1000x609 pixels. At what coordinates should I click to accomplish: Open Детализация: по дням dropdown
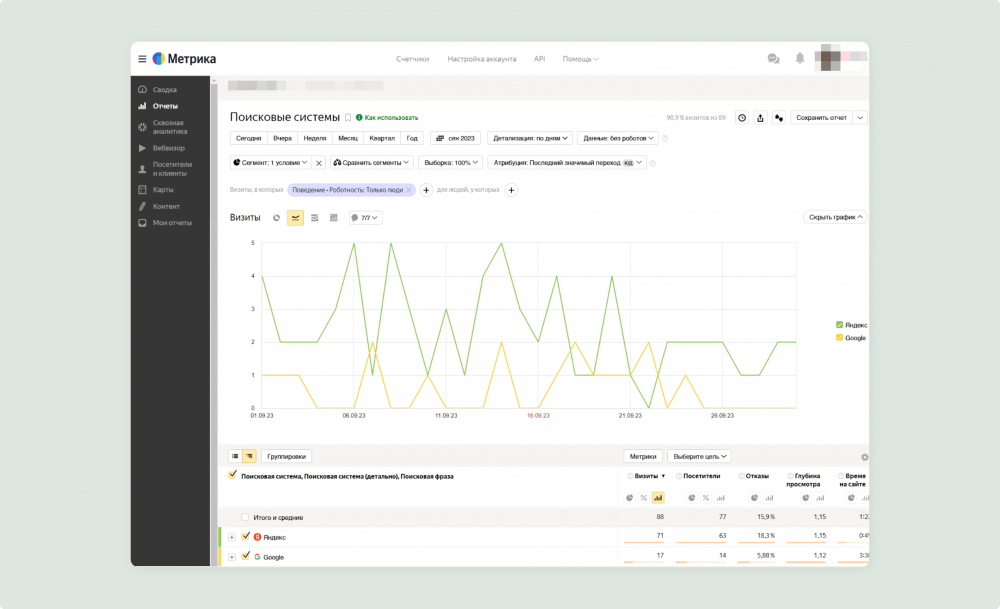pyautogui.click(x=530, y=138)
